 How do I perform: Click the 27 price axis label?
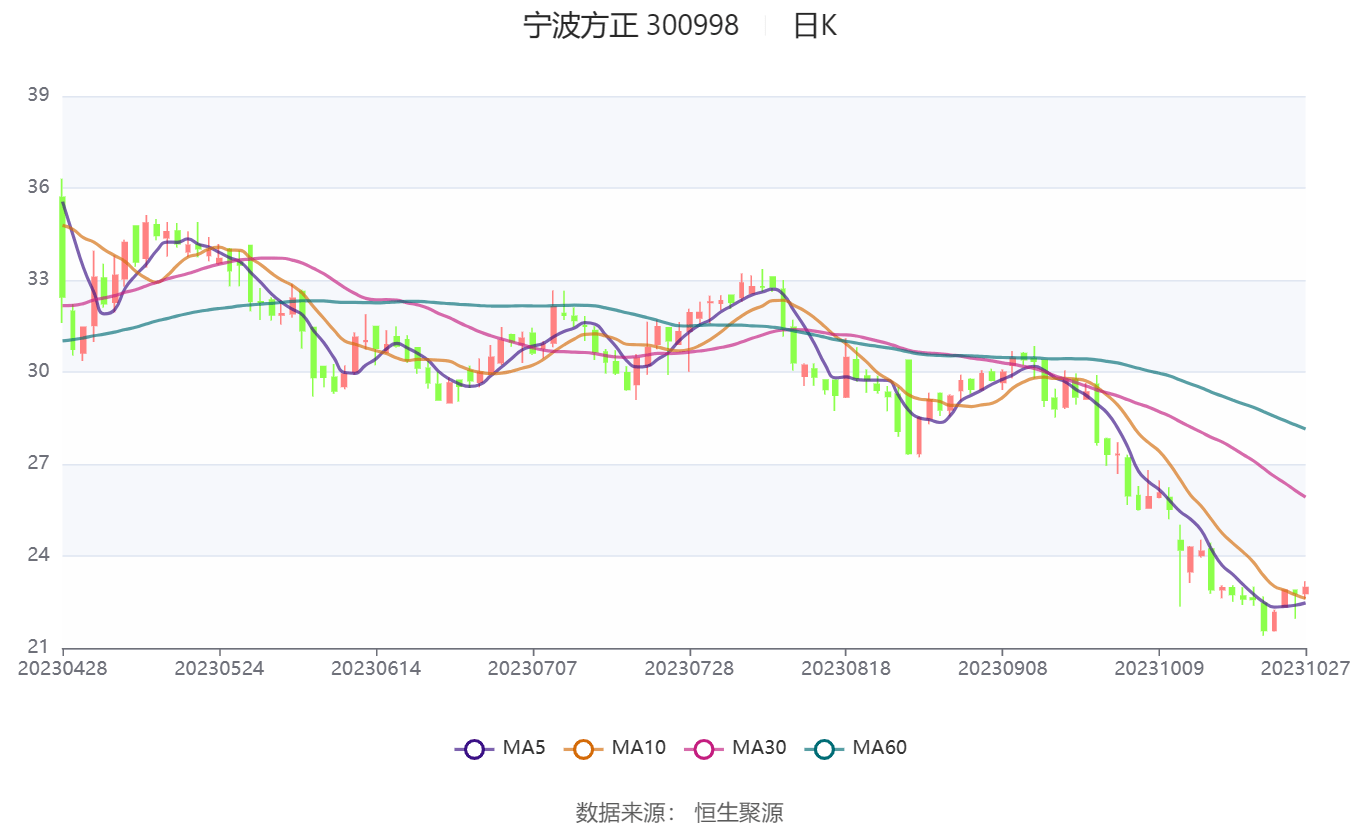(38, 463)
